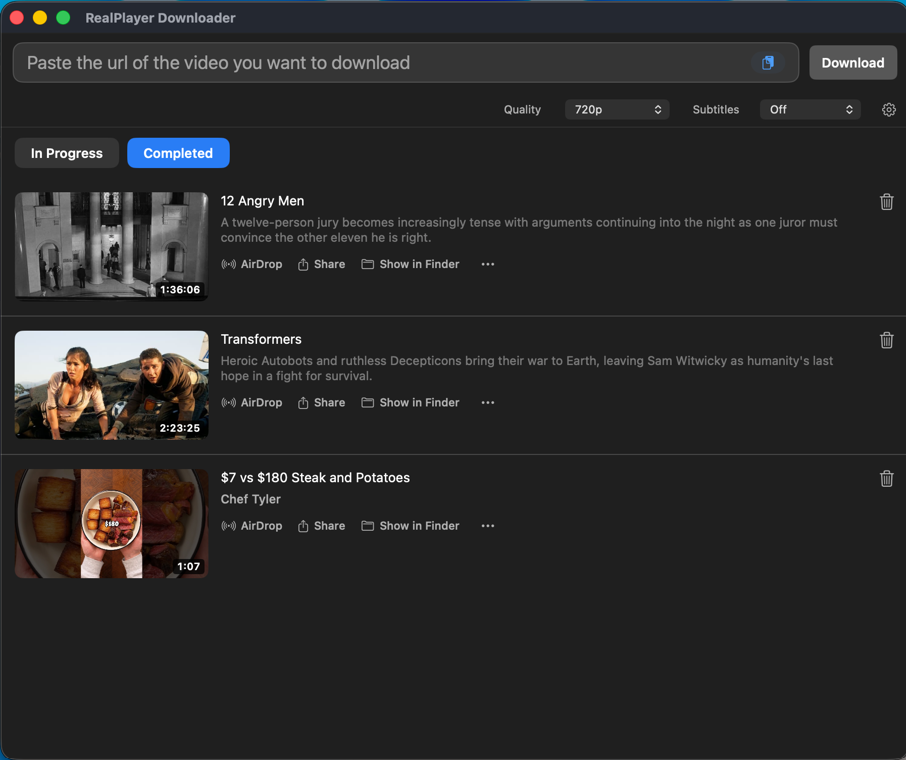AirDrop the 12 Angry Men video
Viewport: 906px width, 760px height.
pyautogui.click(x=252, y=264)
